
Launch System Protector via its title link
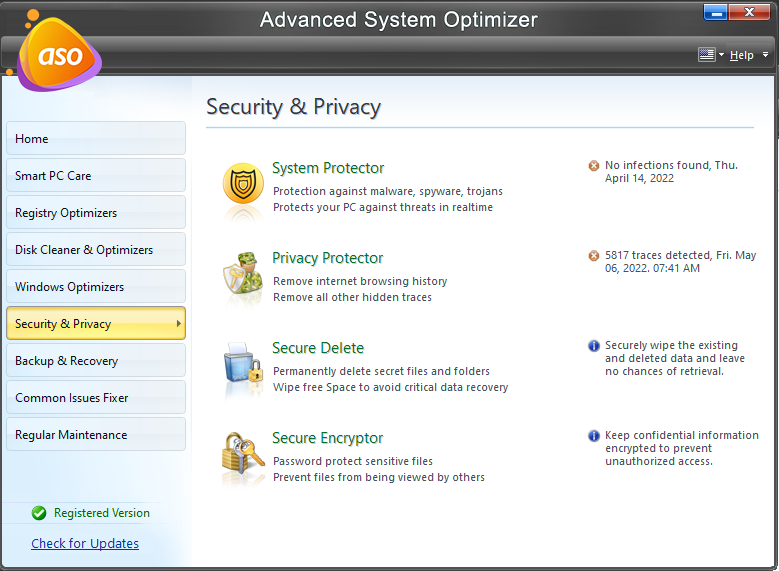coord(328,168)
